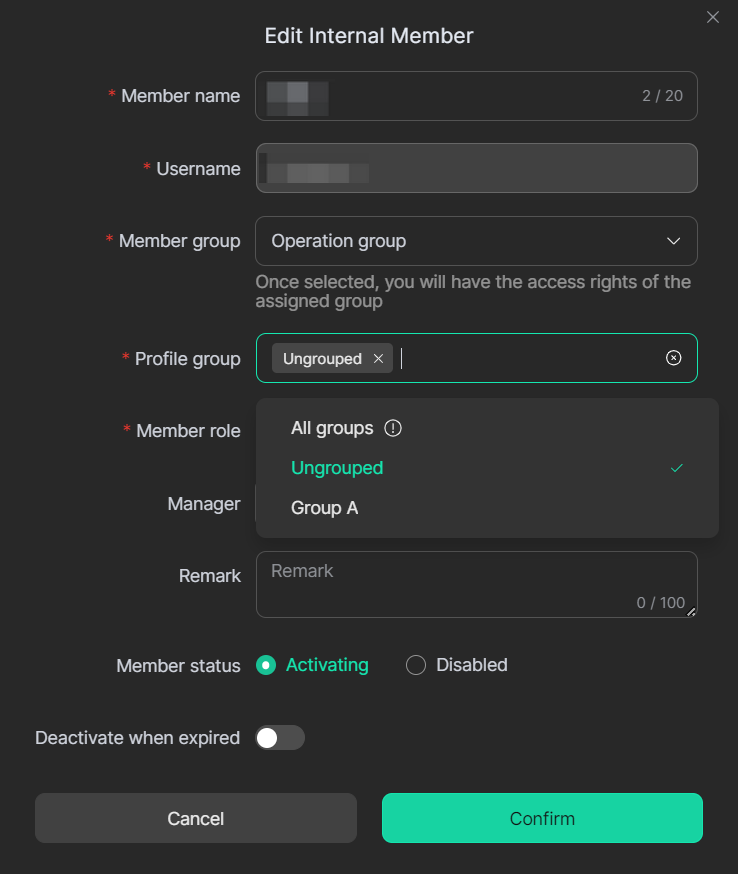Select the Activating member status
The image size is (738, 874).
tap(266, 665)
